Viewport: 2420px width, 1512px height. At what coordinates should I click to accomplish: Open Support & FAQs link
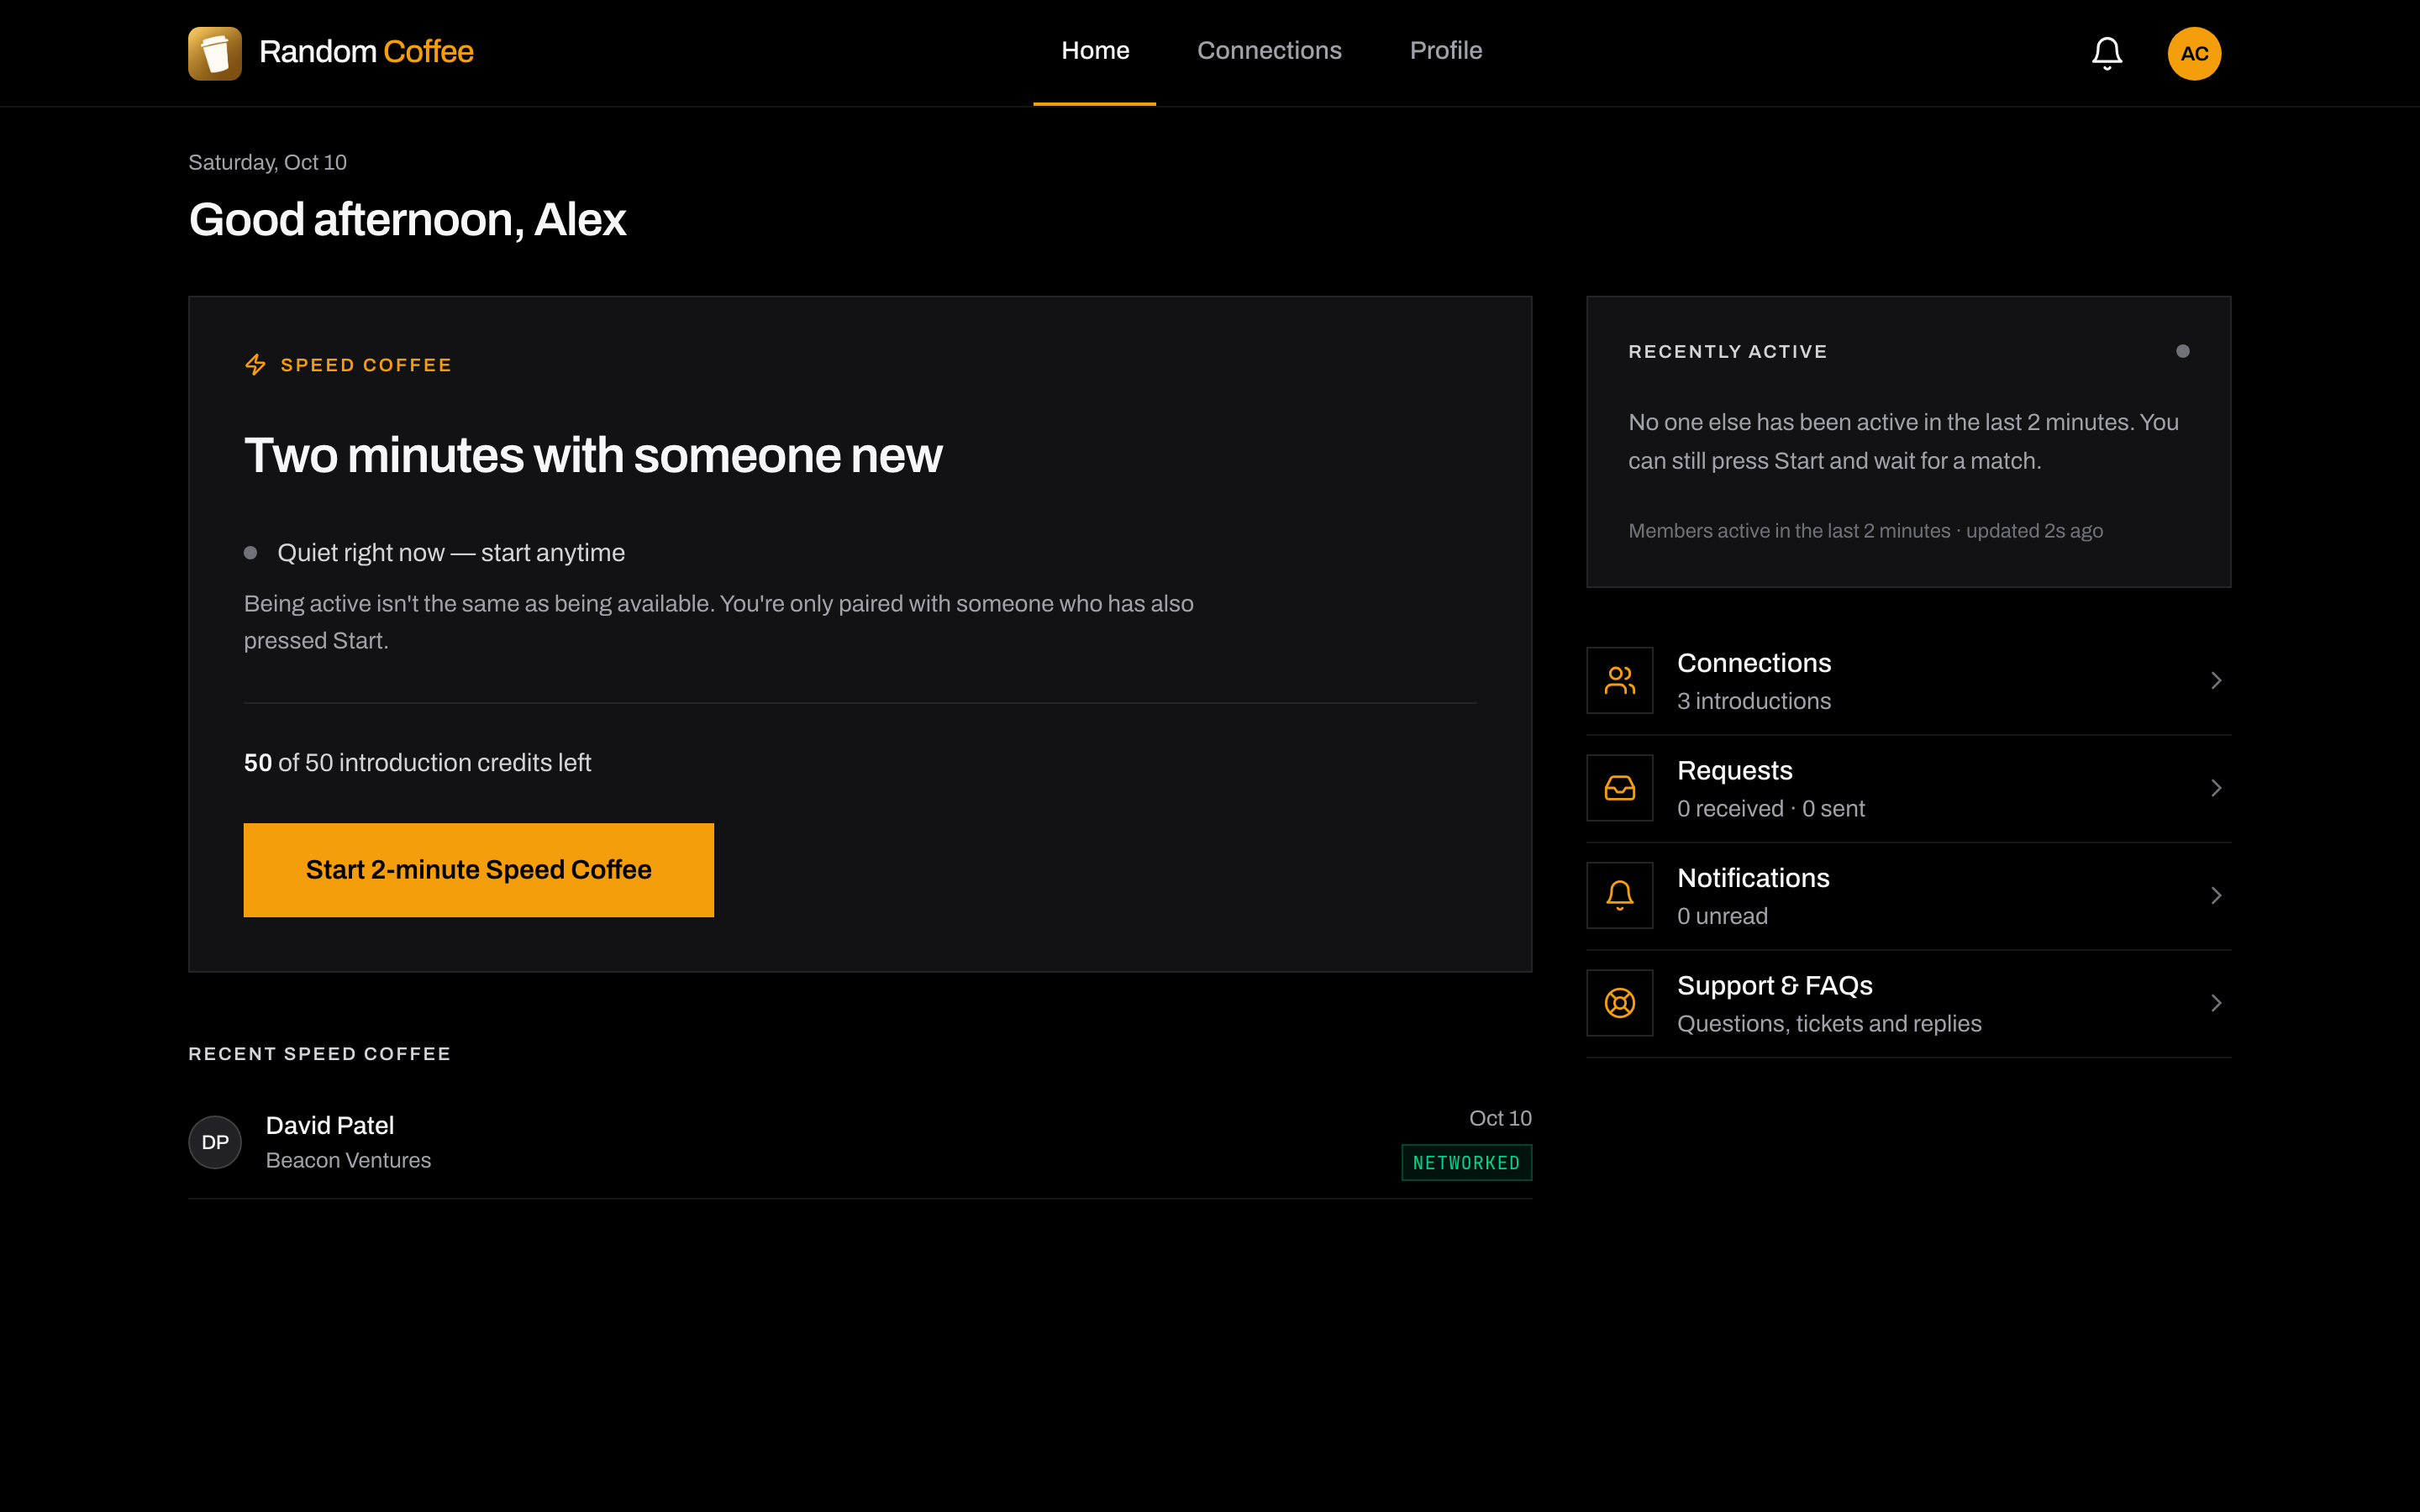click(x=1908, y=1004)
